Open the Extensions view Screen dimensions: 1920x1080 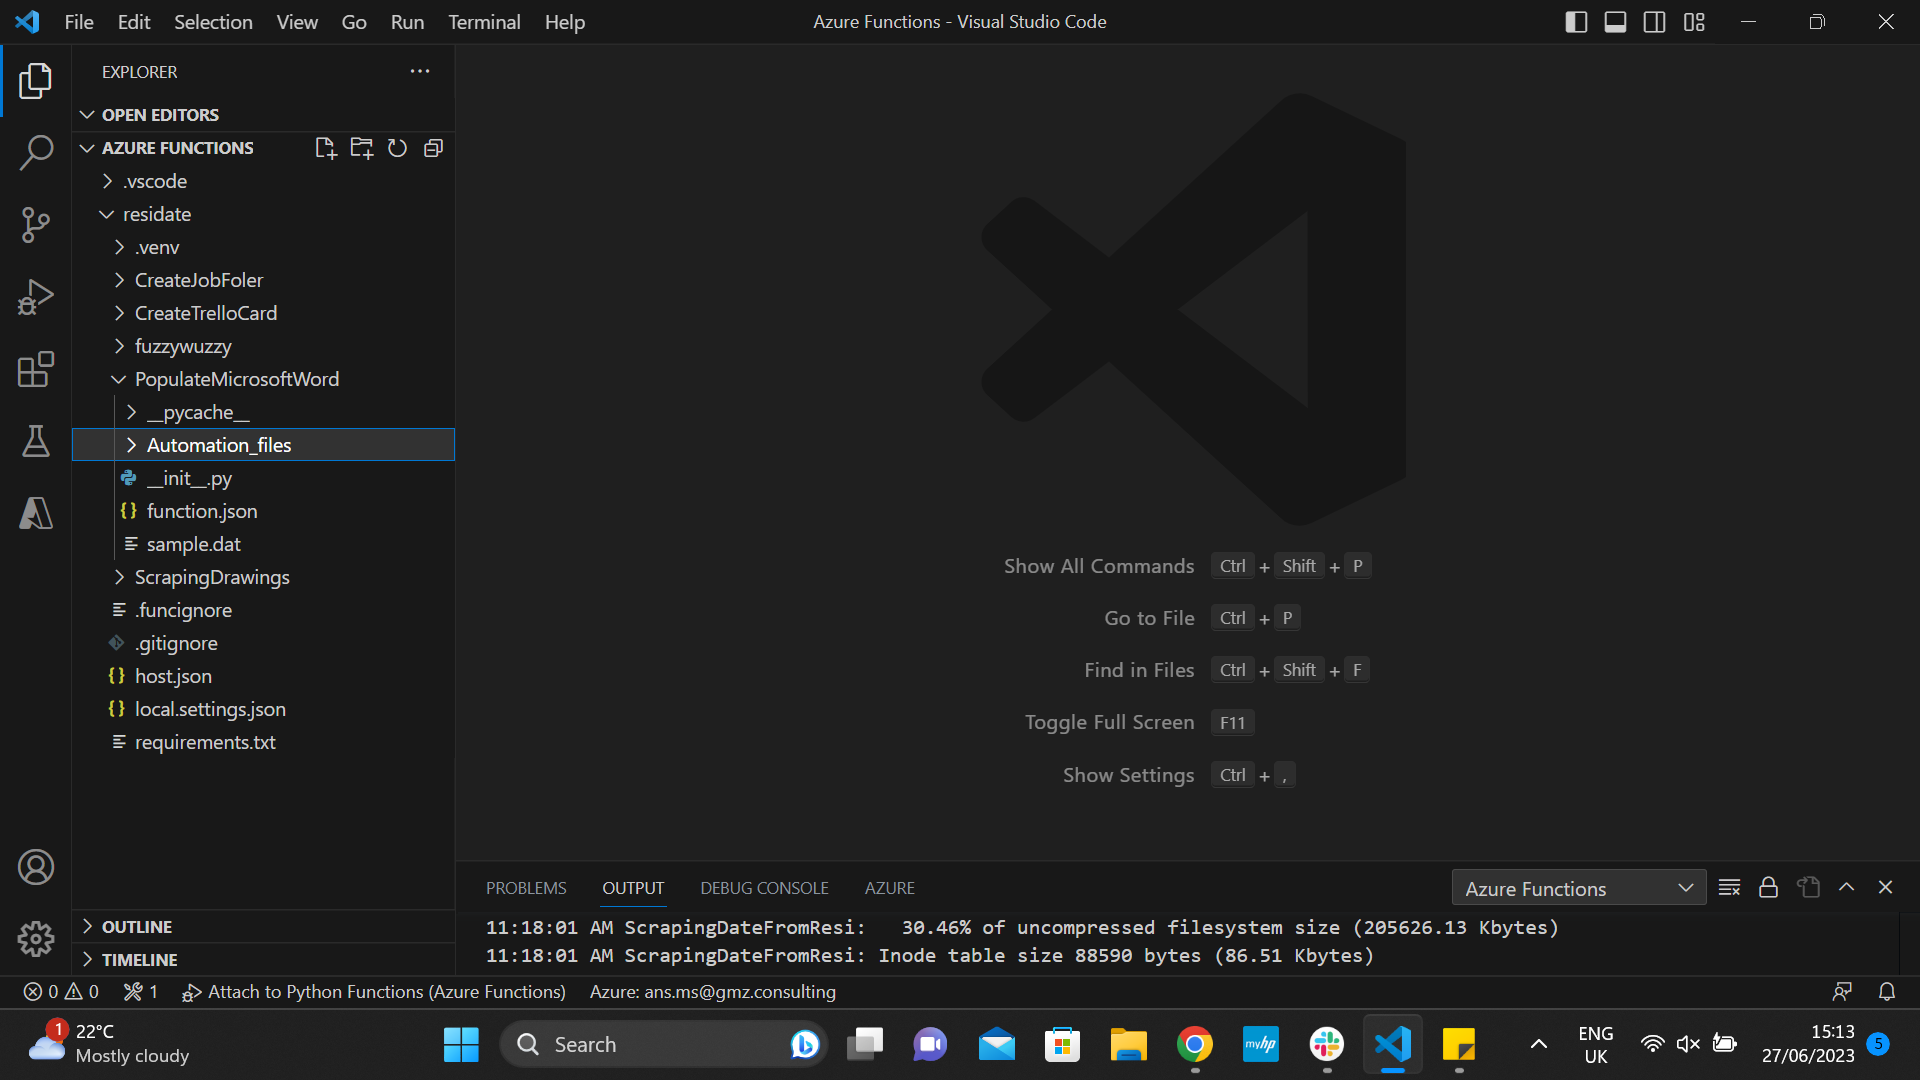coord(36,369)
